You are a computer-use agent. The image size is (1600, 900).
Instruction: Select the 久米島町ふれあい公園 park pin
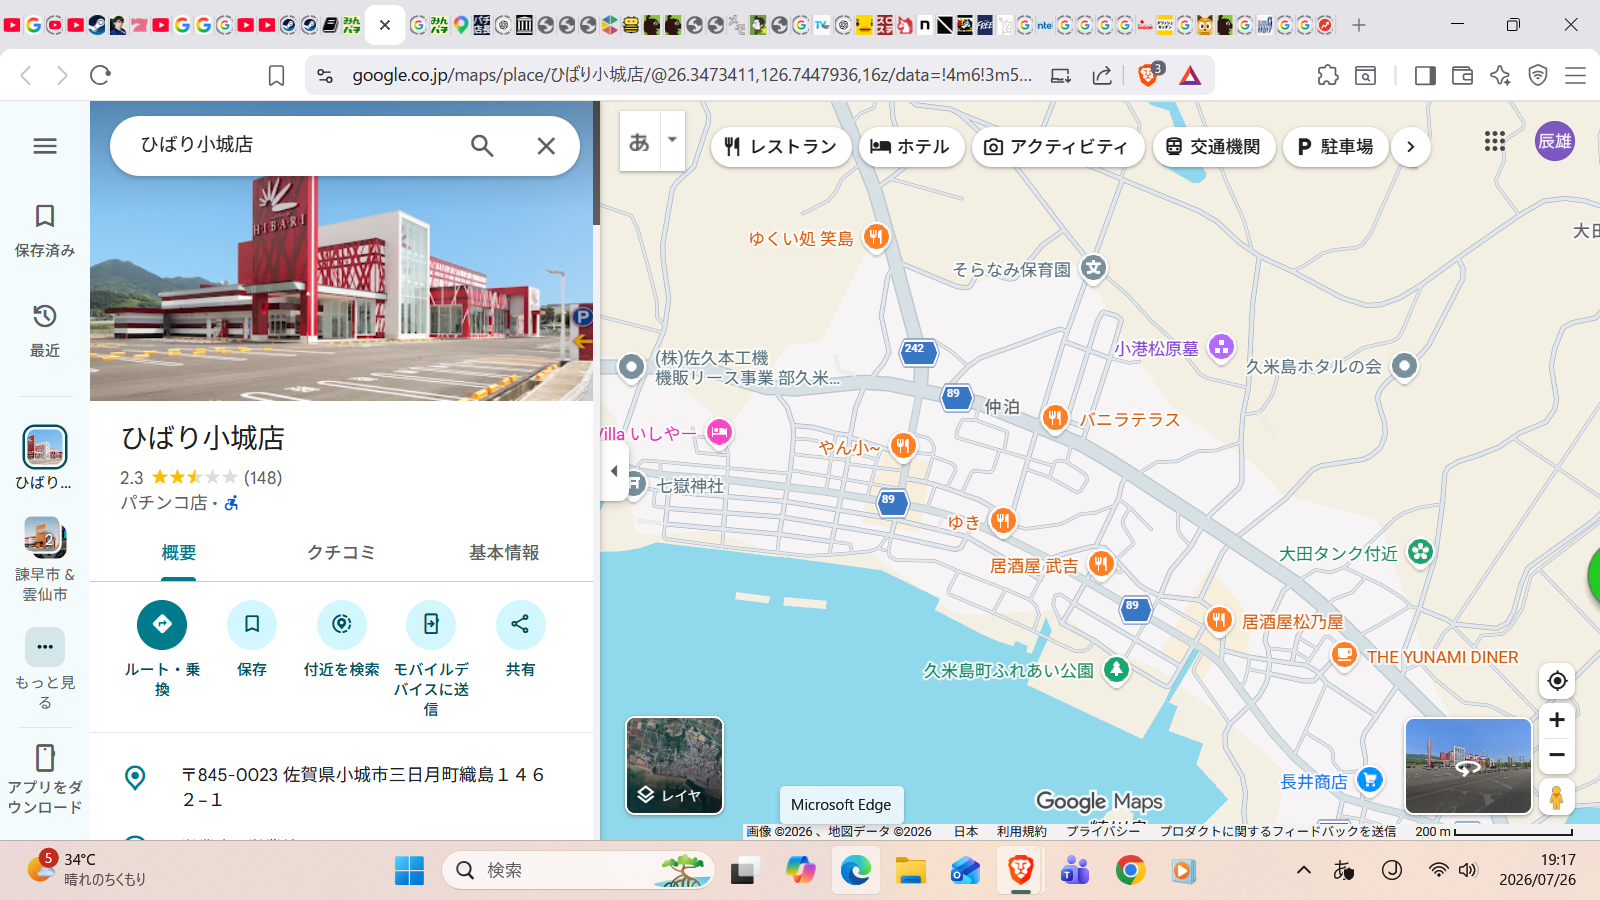1116,669
